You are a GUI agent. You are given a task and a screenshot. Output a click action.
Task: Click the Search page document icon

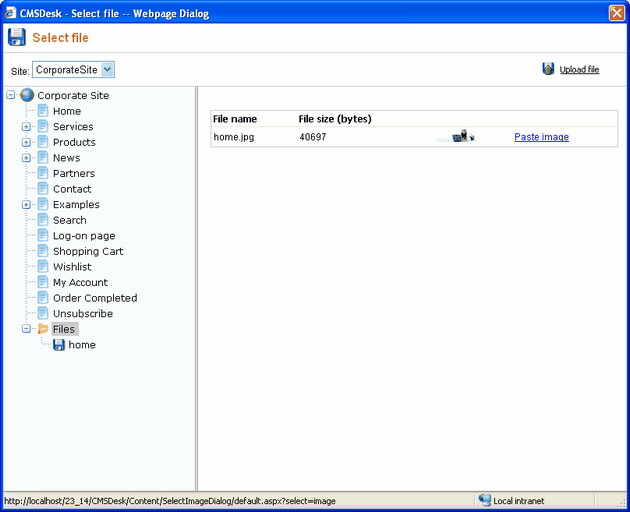pos(43,220)
